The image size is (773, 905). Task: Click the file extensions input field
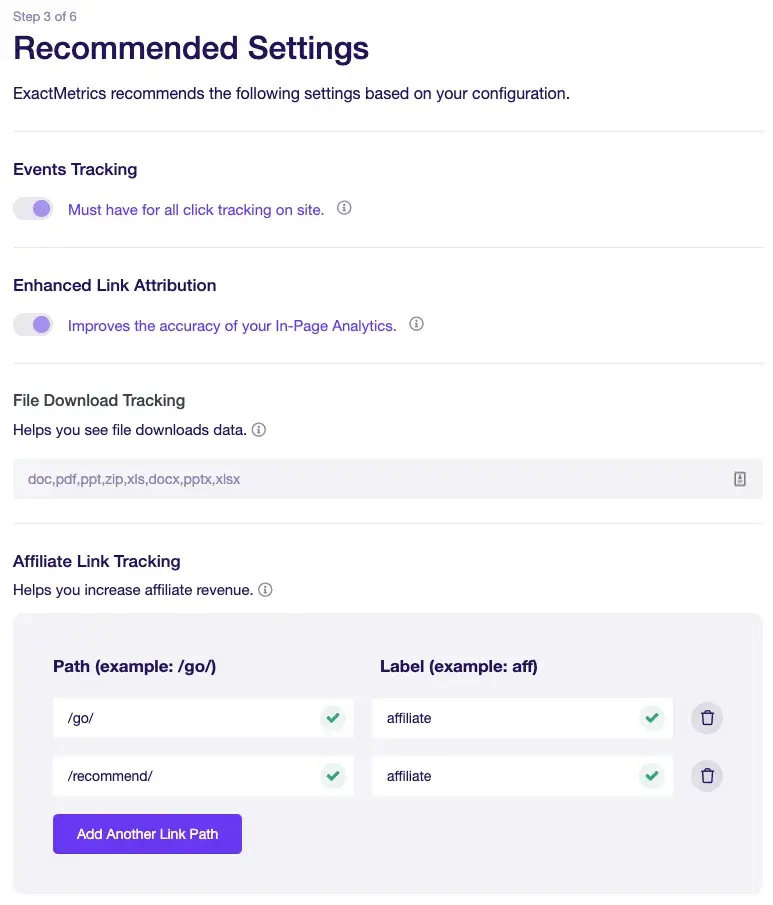[x=370, y=479]
